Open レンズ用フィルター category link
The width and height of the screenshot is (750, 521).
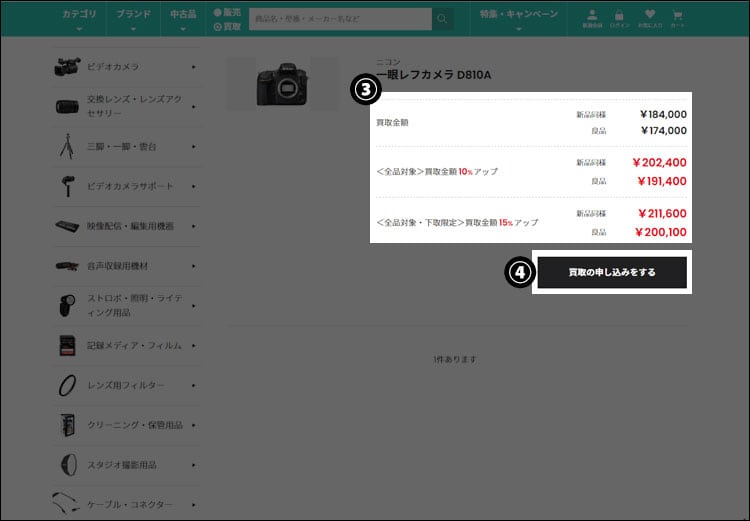tap(126, 385)
